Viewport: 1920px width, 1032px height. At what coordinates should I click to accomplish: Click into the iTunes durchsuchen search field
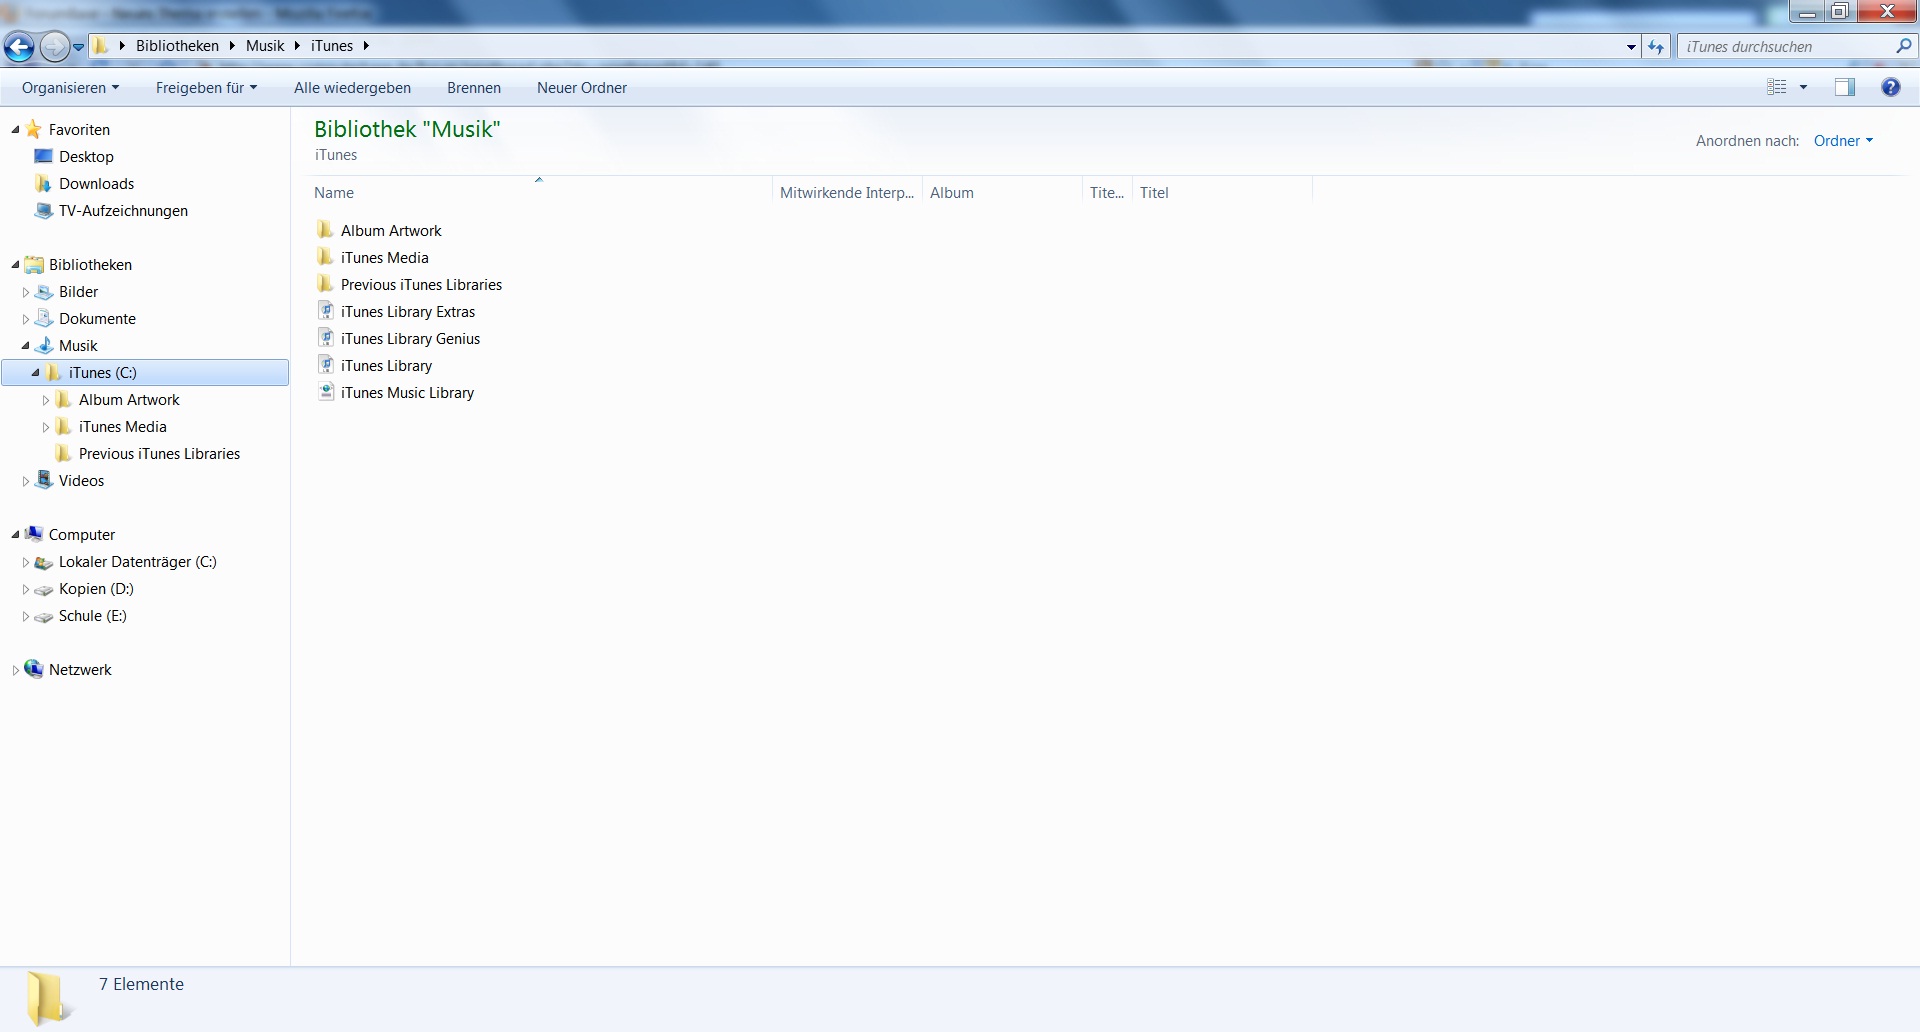(1785, 47)
